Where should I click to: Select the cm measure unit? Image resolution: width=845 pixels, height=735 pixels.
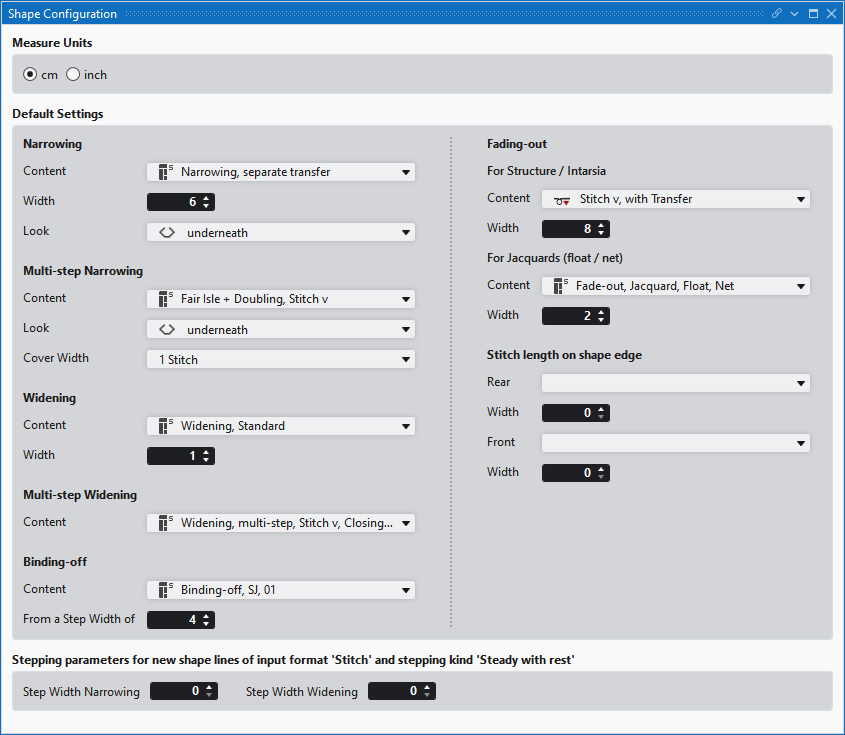click(x=30, y=75)
